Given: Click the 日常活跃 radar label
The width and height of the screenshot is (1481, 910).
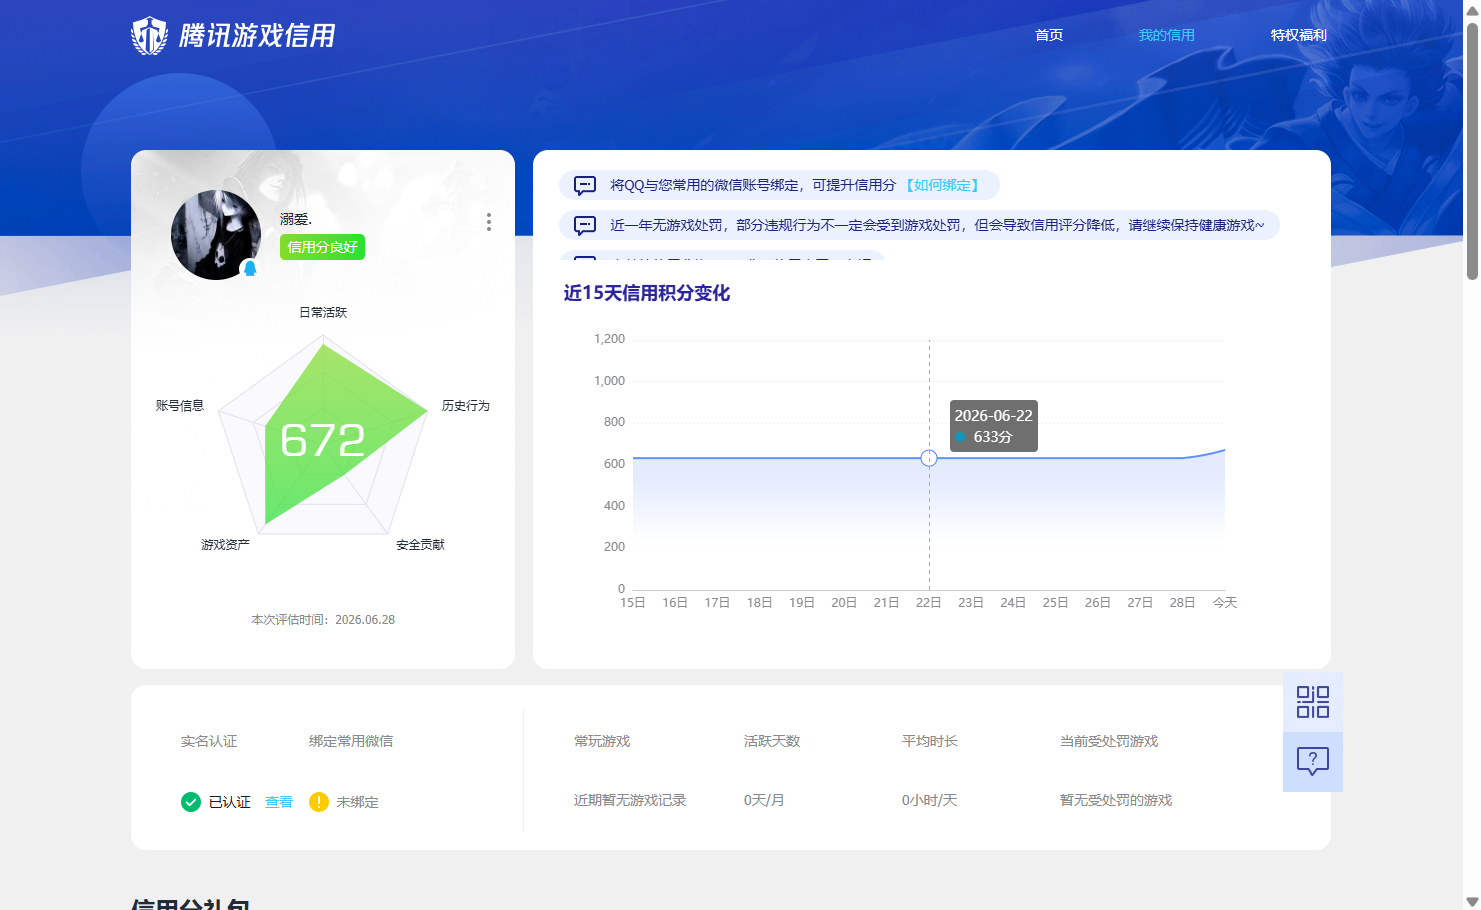Looking at the screenshot, I should pos(323,313).
